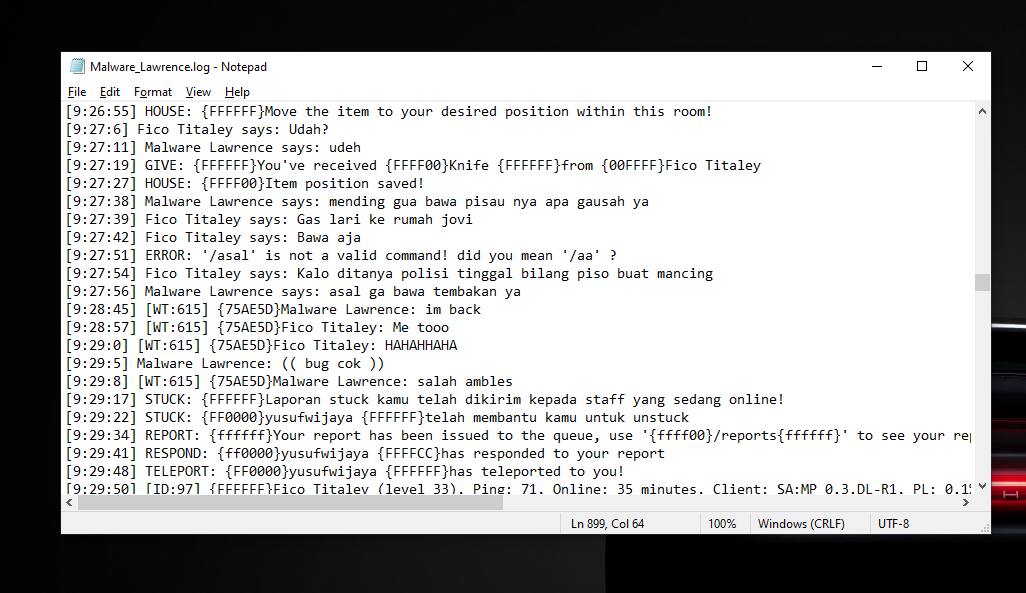Click the vertical scrollbar down arrow

point(982,486)
